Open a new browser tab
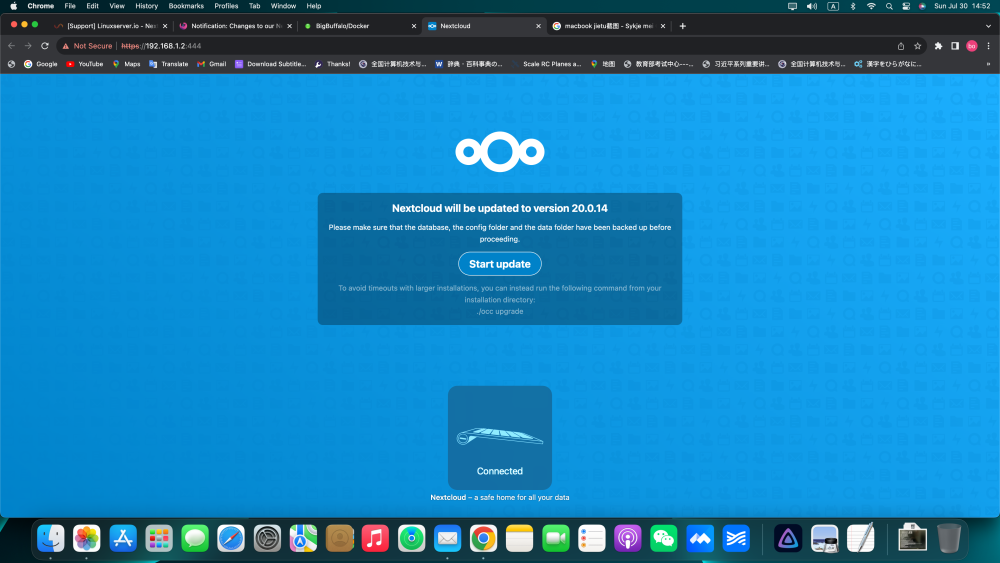1000x563 pixels. click(682, 26)
